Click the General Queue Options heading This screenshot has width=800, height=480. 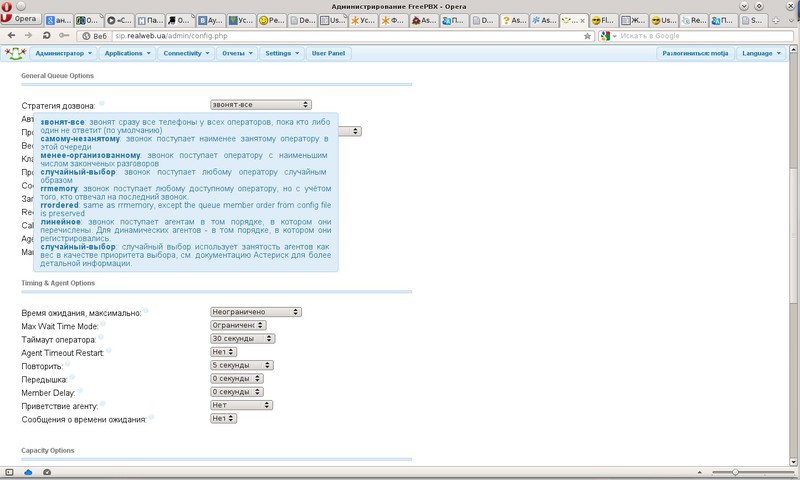[x=57, y=75]
